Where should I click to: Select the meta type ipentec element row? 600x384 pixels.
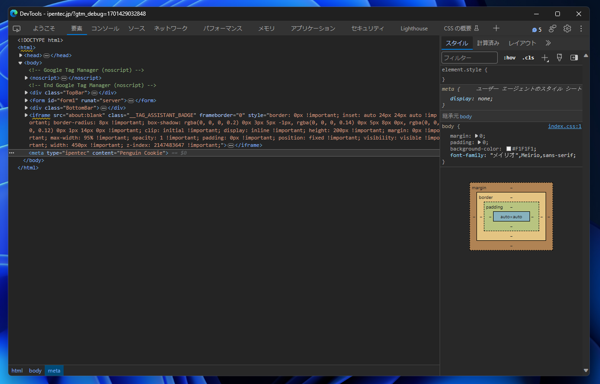(x=224, y=153)
